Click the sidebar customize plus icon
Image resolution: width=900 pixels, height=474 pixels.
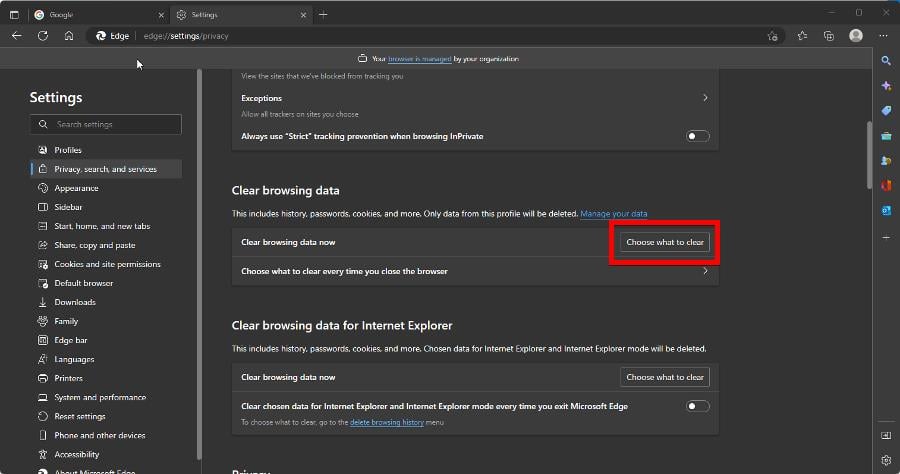pos(886,237)
